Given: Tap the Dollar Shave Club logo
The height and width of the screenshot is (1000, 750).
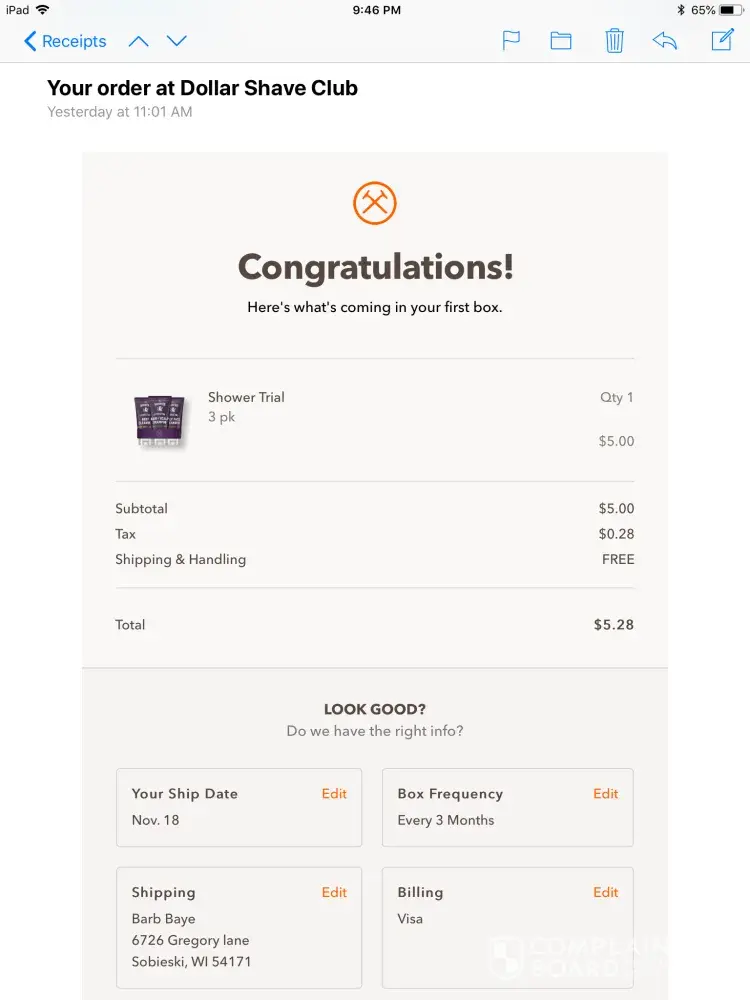Looking at the screenshot, I should (375, 203).
